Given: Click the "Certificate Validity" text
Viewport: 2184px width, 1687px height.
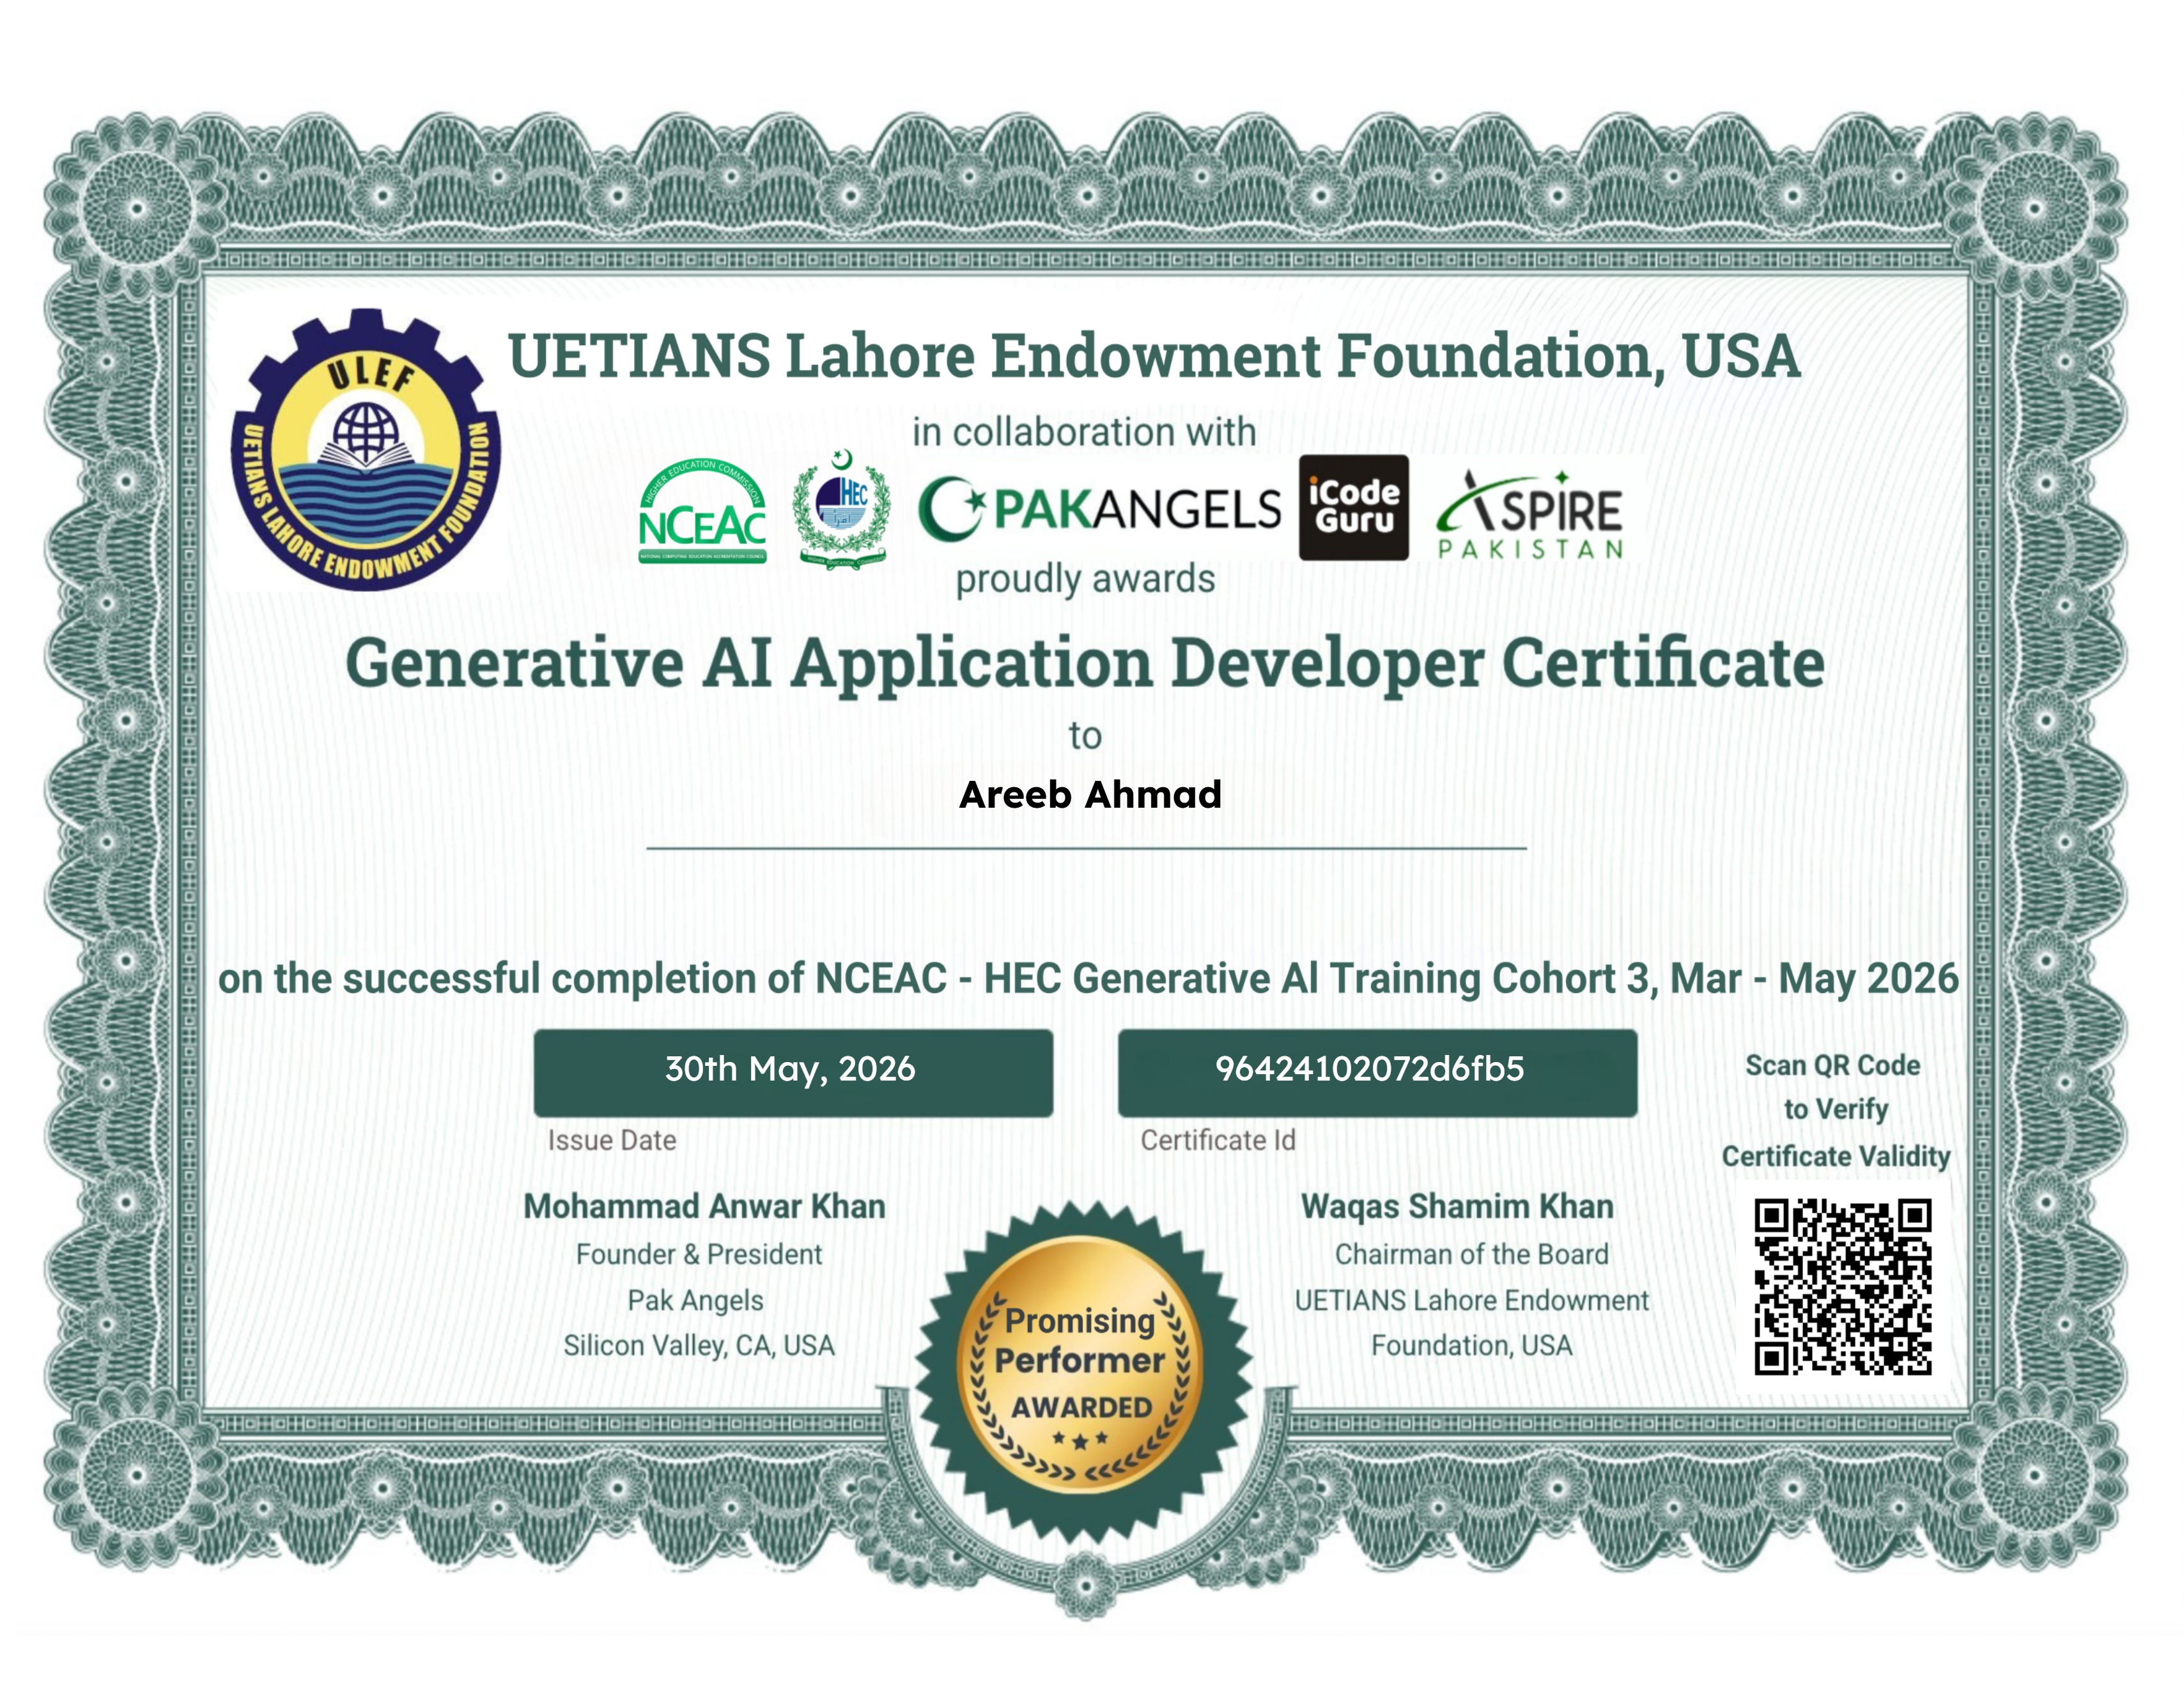Looking at the screenshot, I should point(1836,1157).
